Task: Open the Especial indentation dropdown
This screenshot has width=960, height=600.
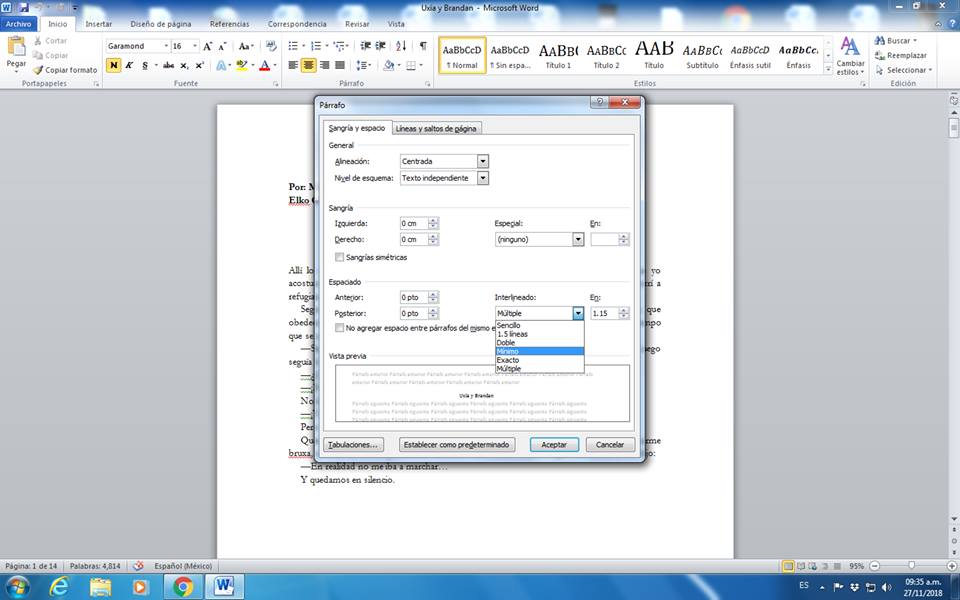Action: coord(578,240)
